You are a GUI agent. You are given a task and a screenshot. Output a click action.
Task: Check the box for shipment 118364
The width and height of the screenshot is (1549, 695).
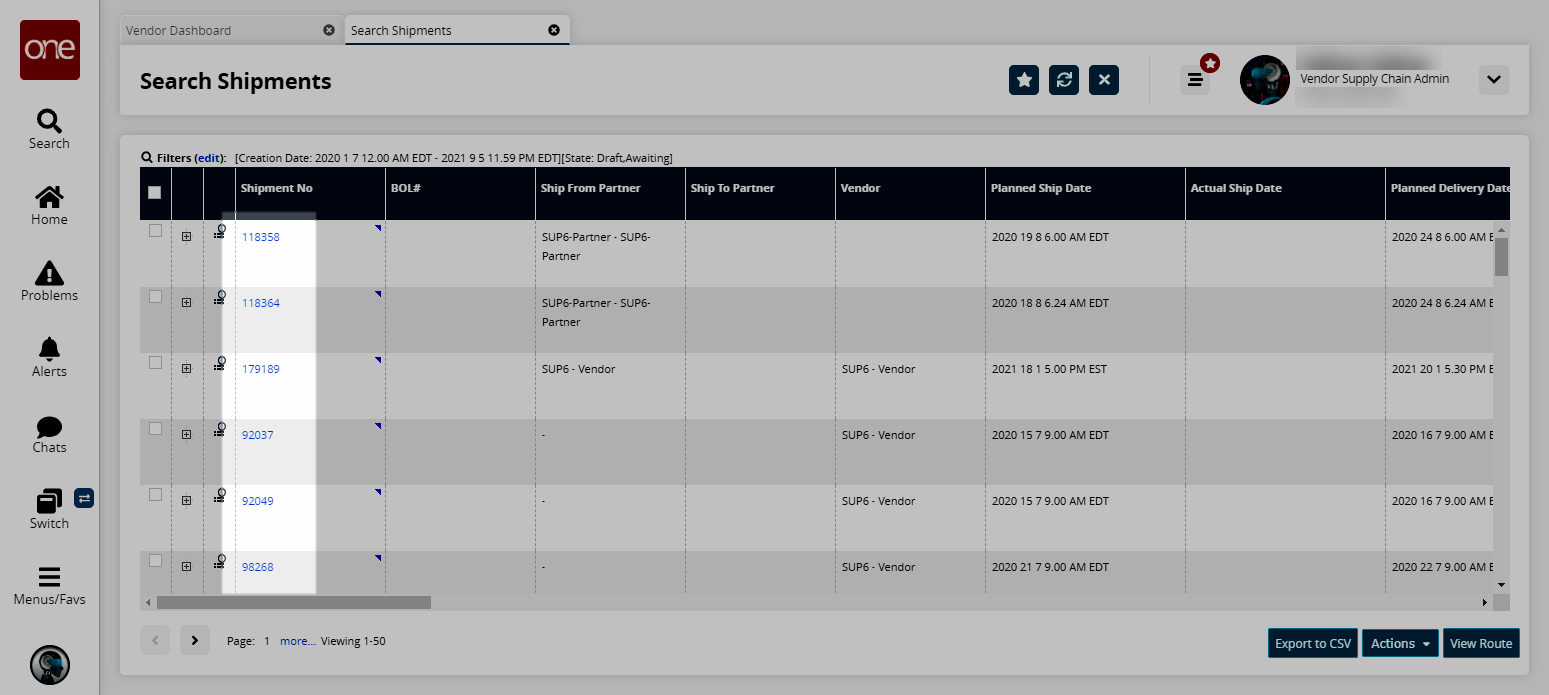(155, 297)
